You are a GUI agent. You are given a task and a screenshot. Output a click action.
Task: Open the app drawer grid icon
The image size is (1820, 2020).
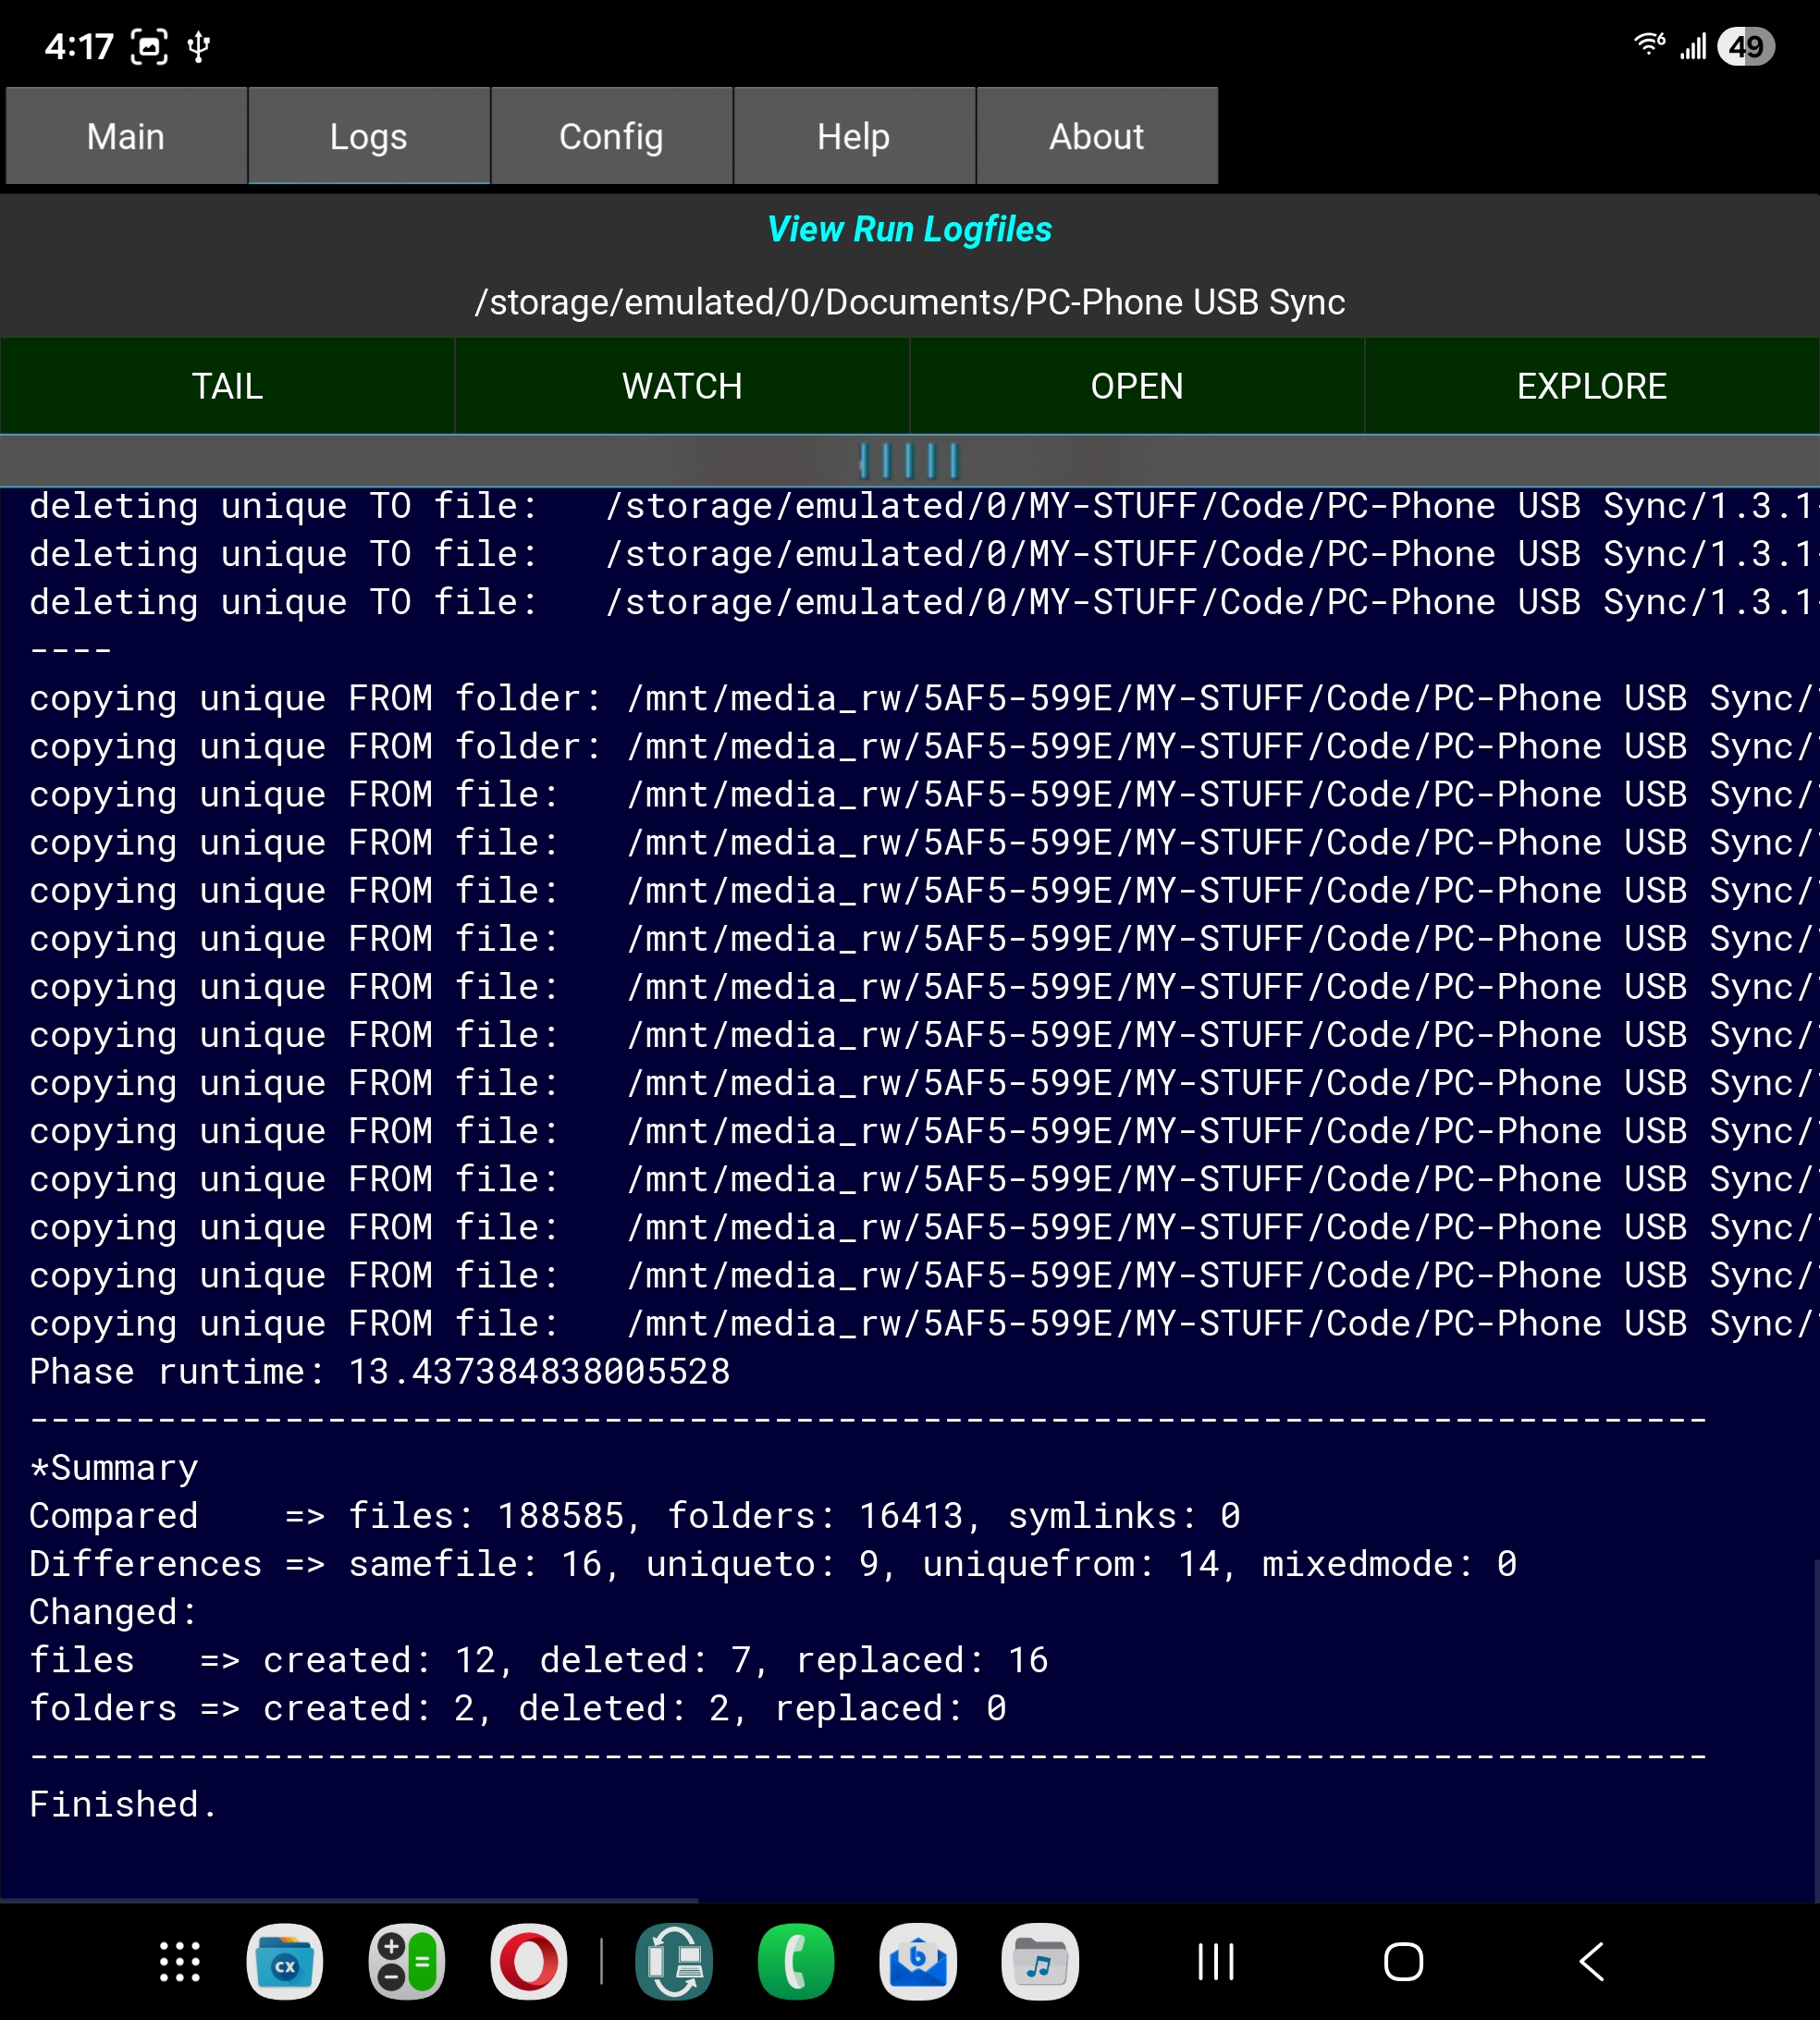[x=180, y=1962]
